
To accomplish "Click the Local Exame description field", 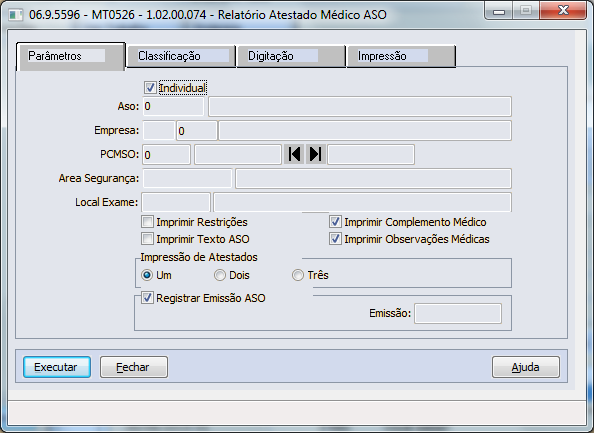I will [x=363, y=202].
